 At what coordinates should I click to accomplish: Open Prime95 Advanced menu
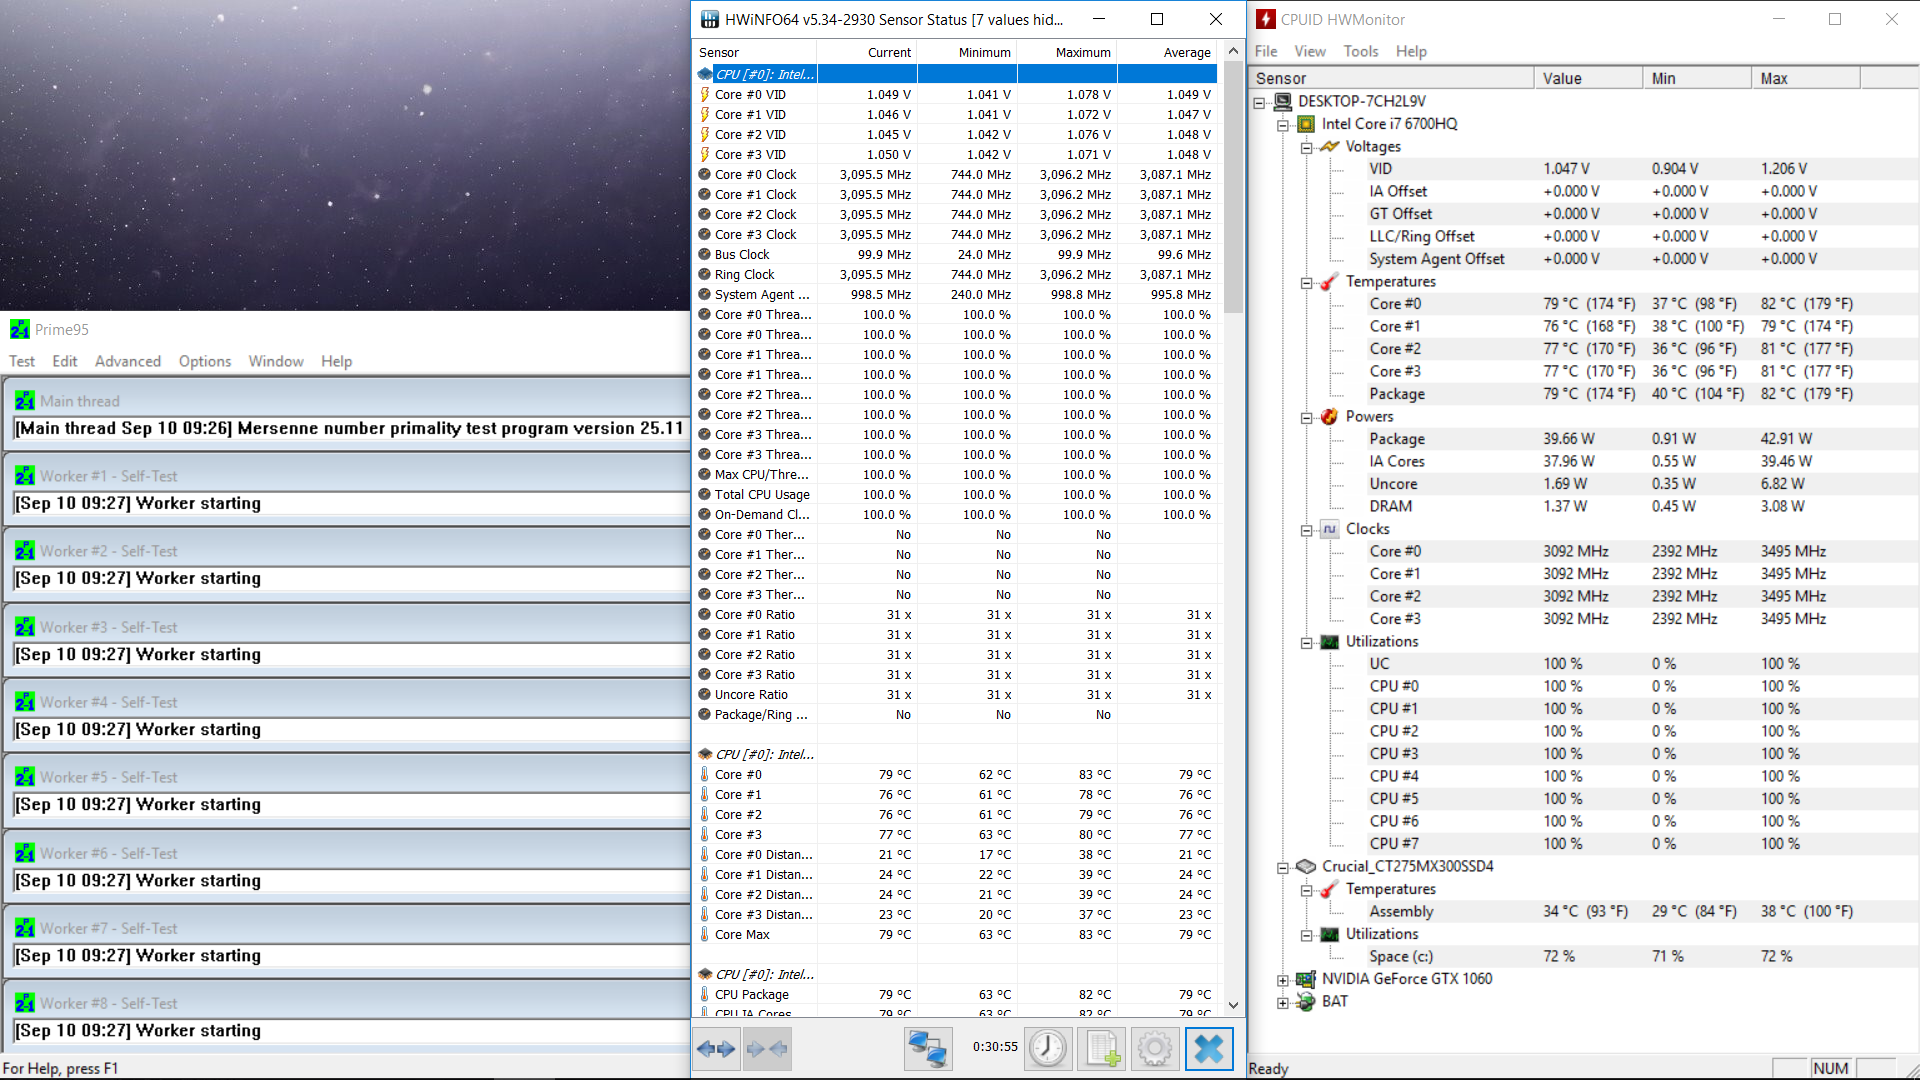pyautogui.click(x=127, y=361)
